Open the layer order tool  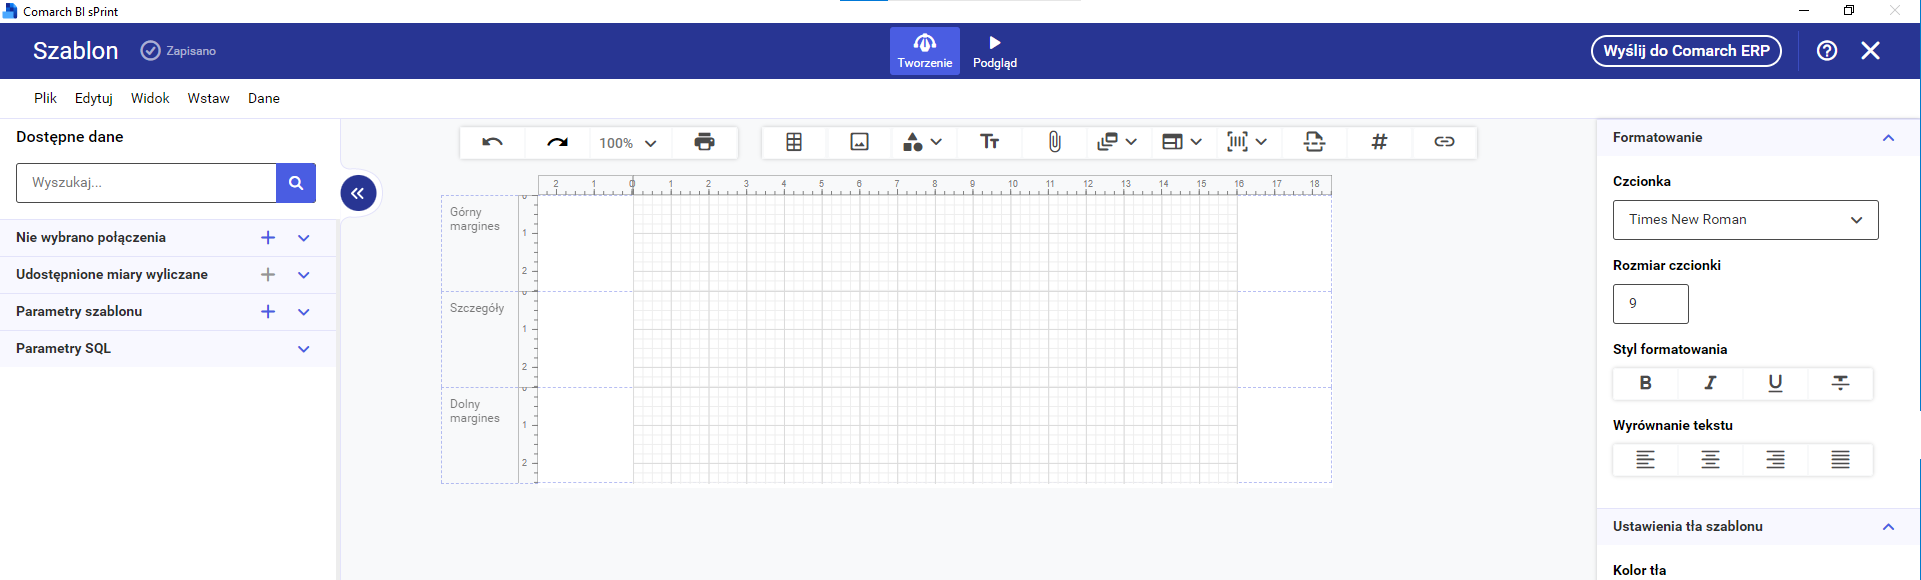tap(1107, 142)
